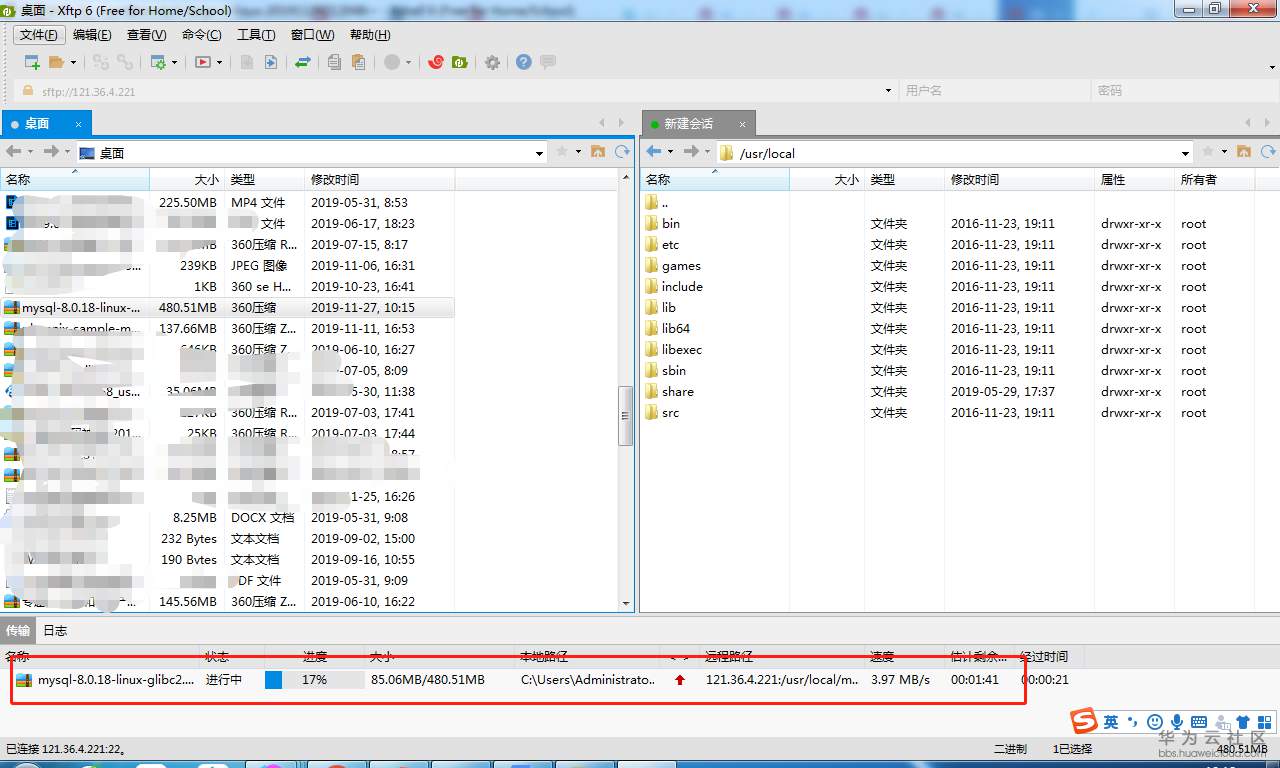Select the remote lib64 folder
The width and height of the screenshot is (1280, 768).
tap(676, 329)
